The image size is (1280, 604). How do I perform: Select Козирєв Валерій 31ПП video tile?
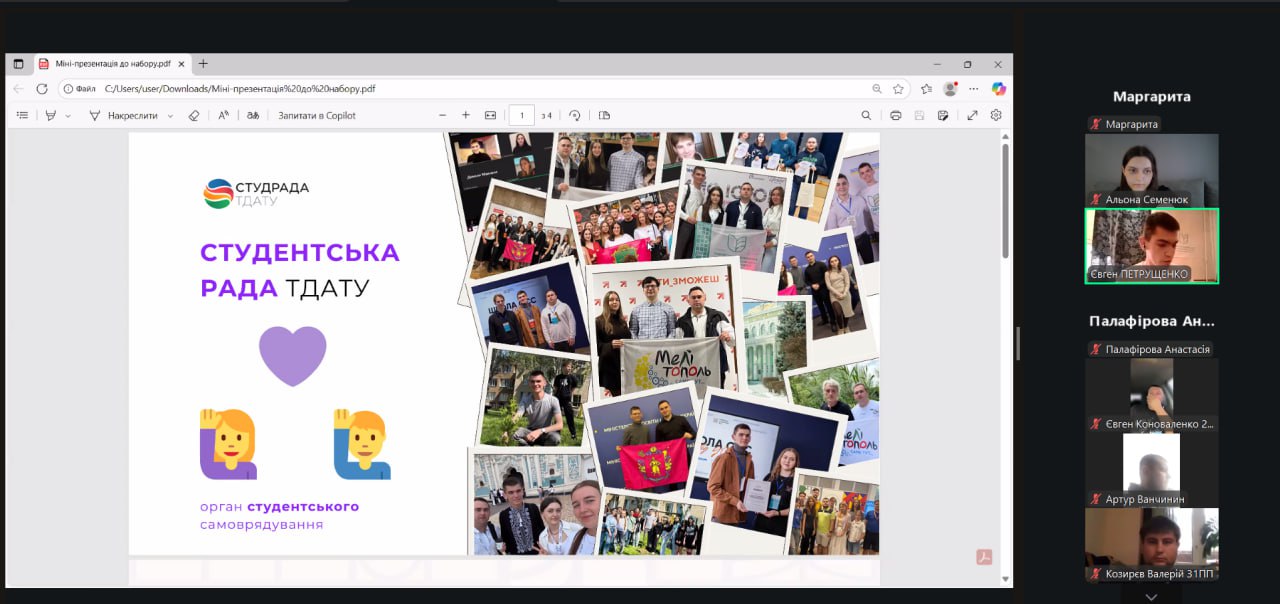coord(1151,545)
